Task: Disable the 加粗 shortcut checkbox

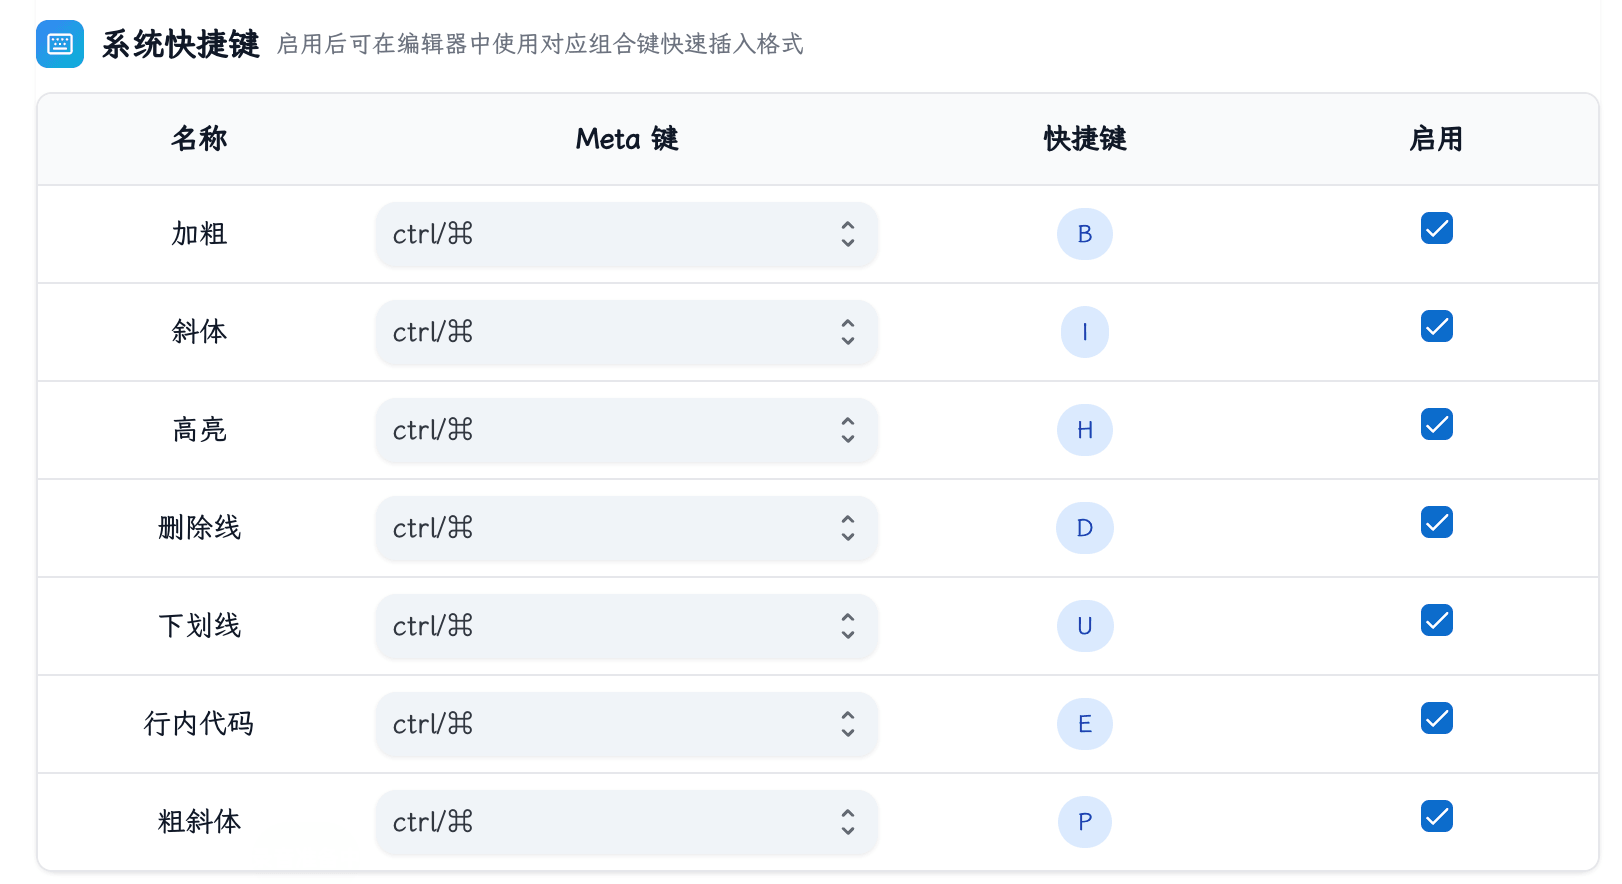Action: (x=1437, y=228)
